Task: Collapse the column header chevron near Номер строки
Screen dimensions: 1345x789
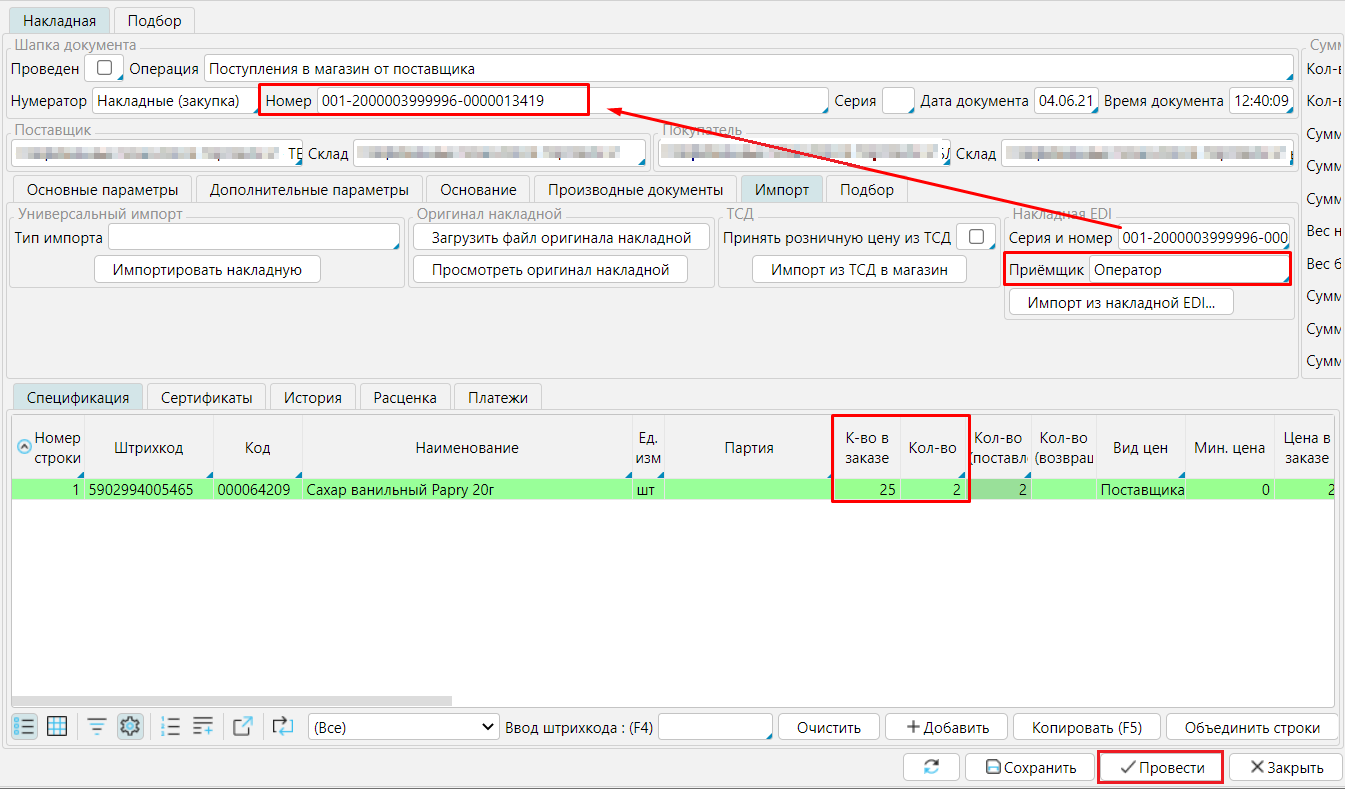Action: 24,448
